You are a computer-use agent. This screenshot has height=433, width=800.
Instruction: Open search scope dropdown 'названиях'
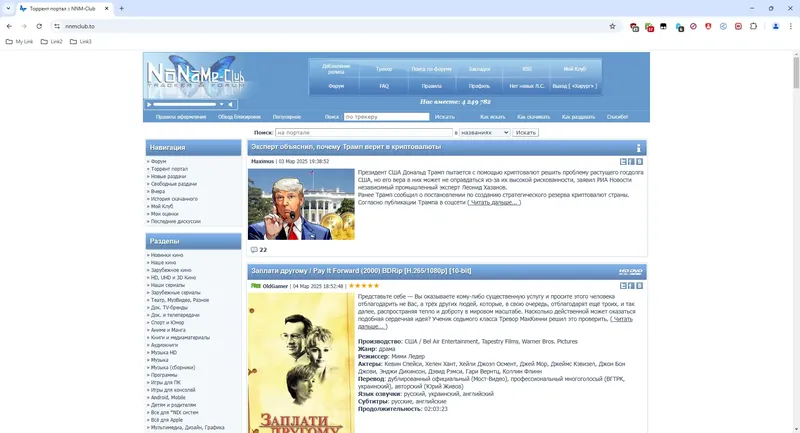(x=484, y=133)
